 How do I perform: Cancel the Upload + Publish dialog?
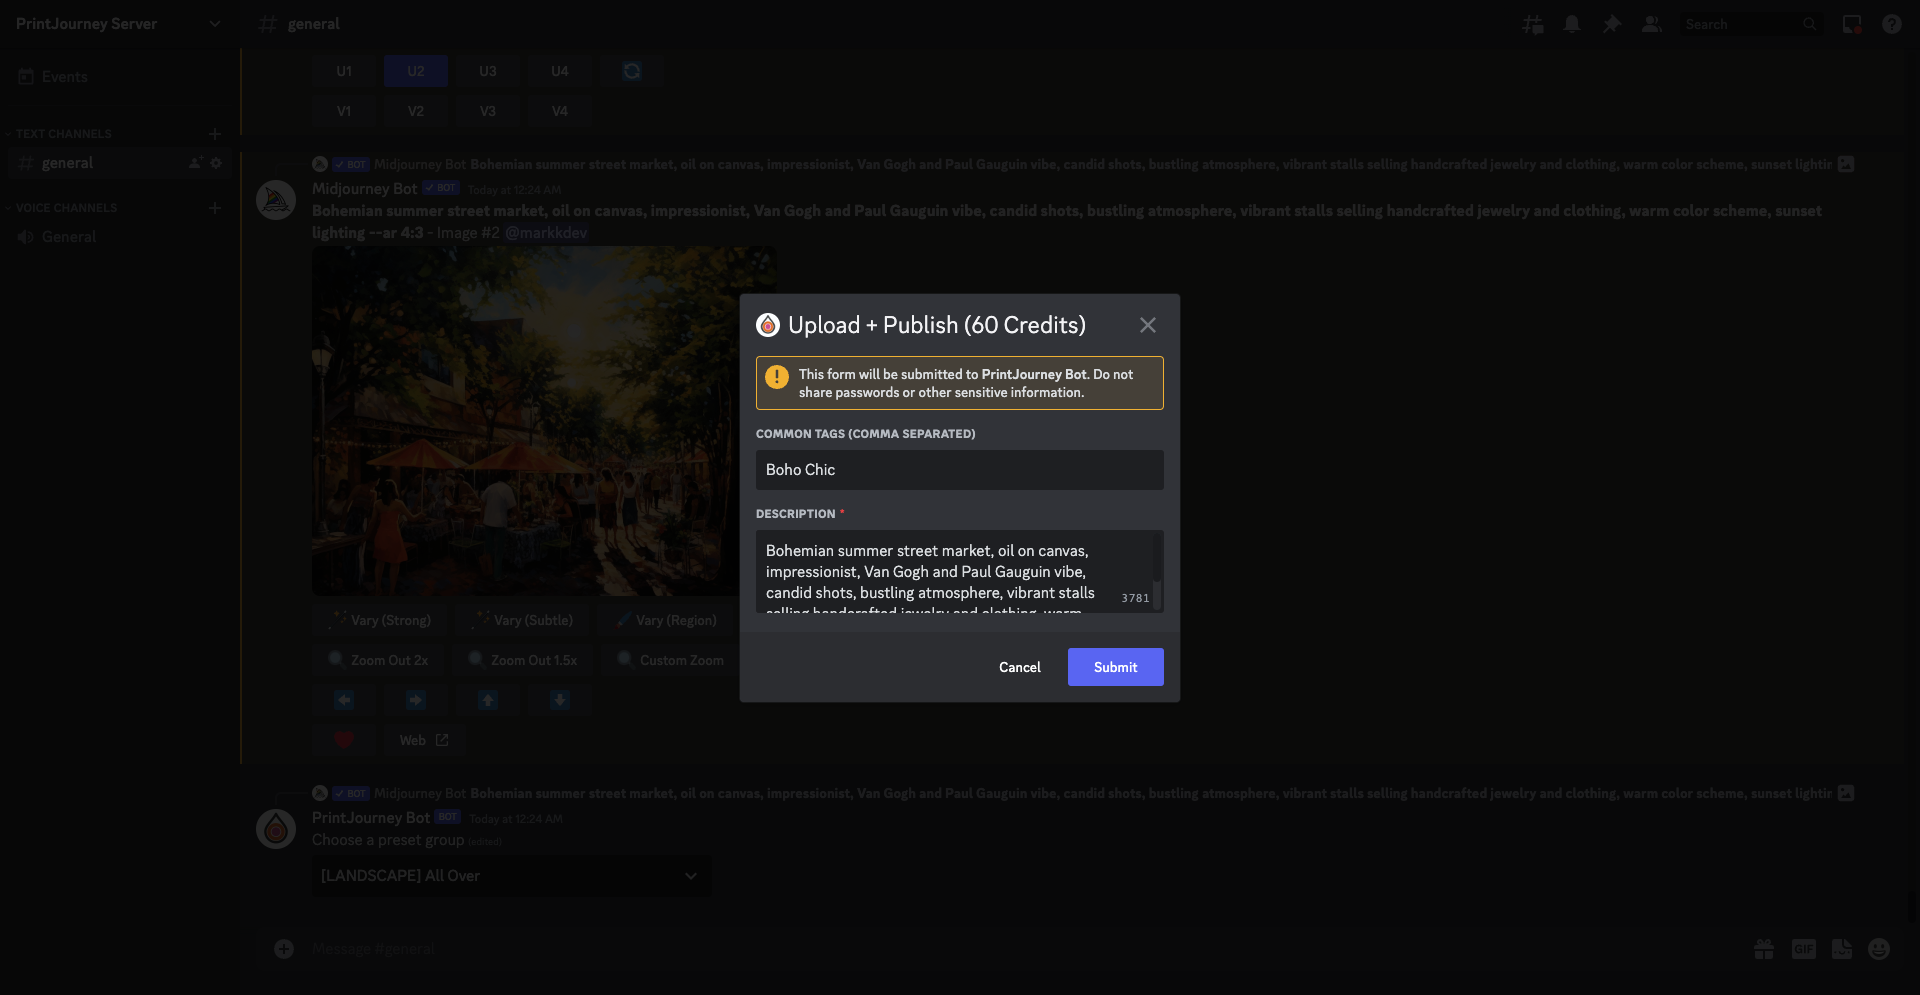point(1019,667)
